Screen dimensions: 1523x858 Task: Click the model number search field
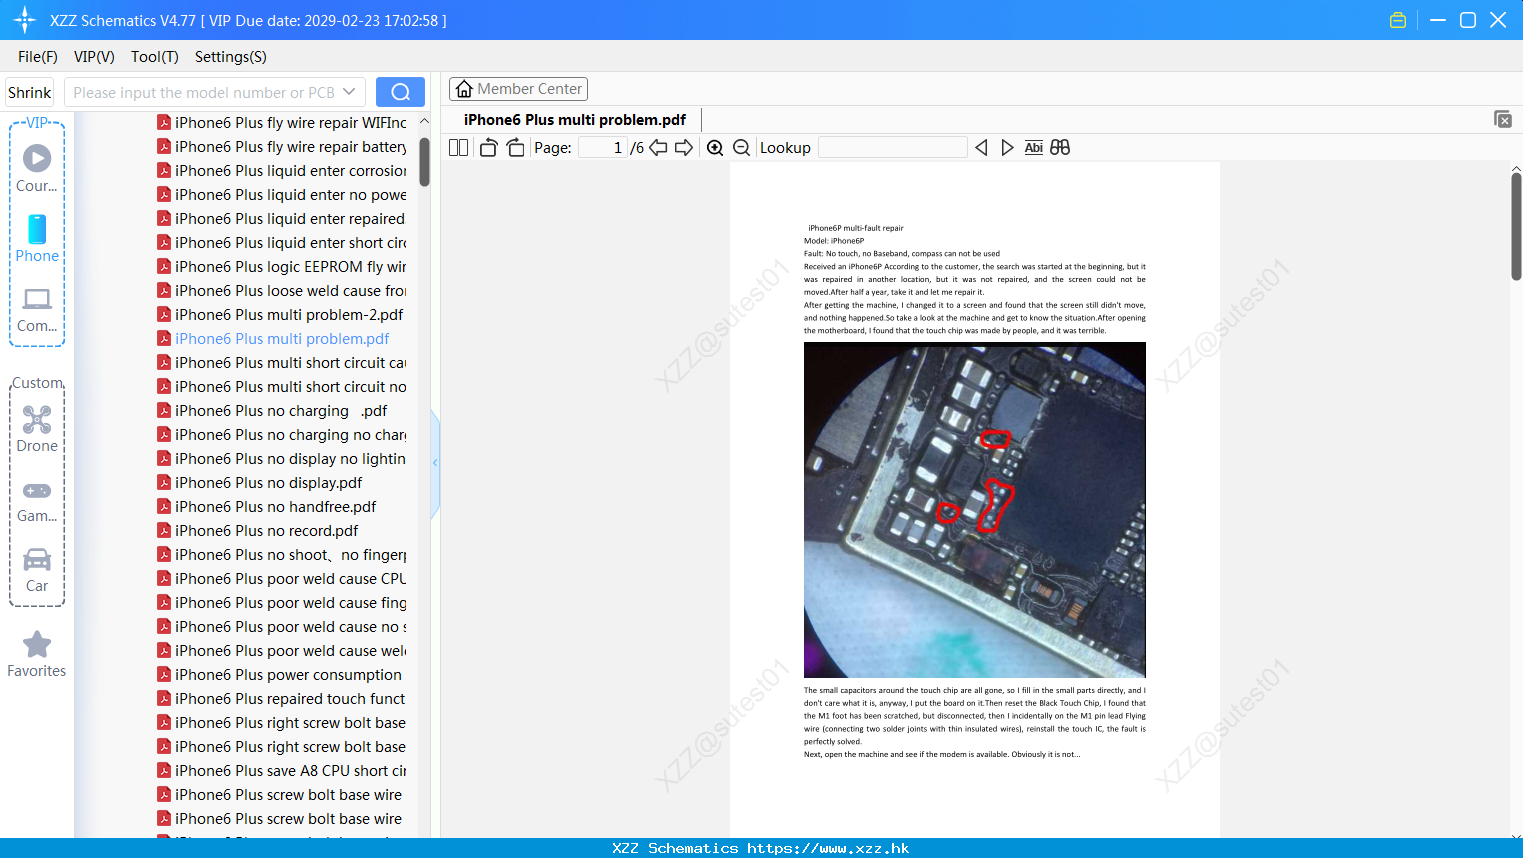coord(203,92)
